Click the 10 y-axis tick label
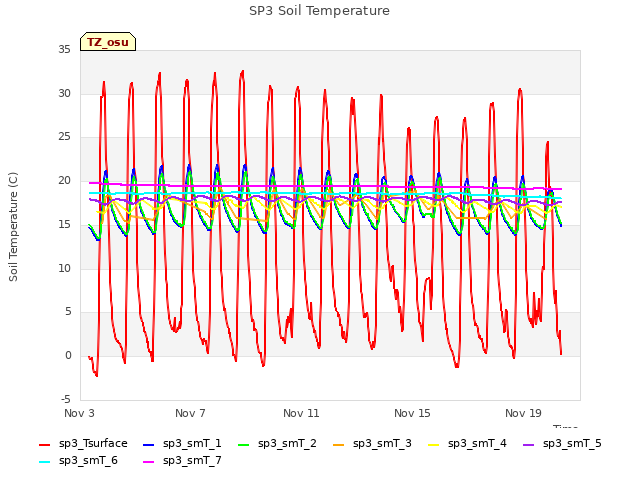 tap(64, 268)
